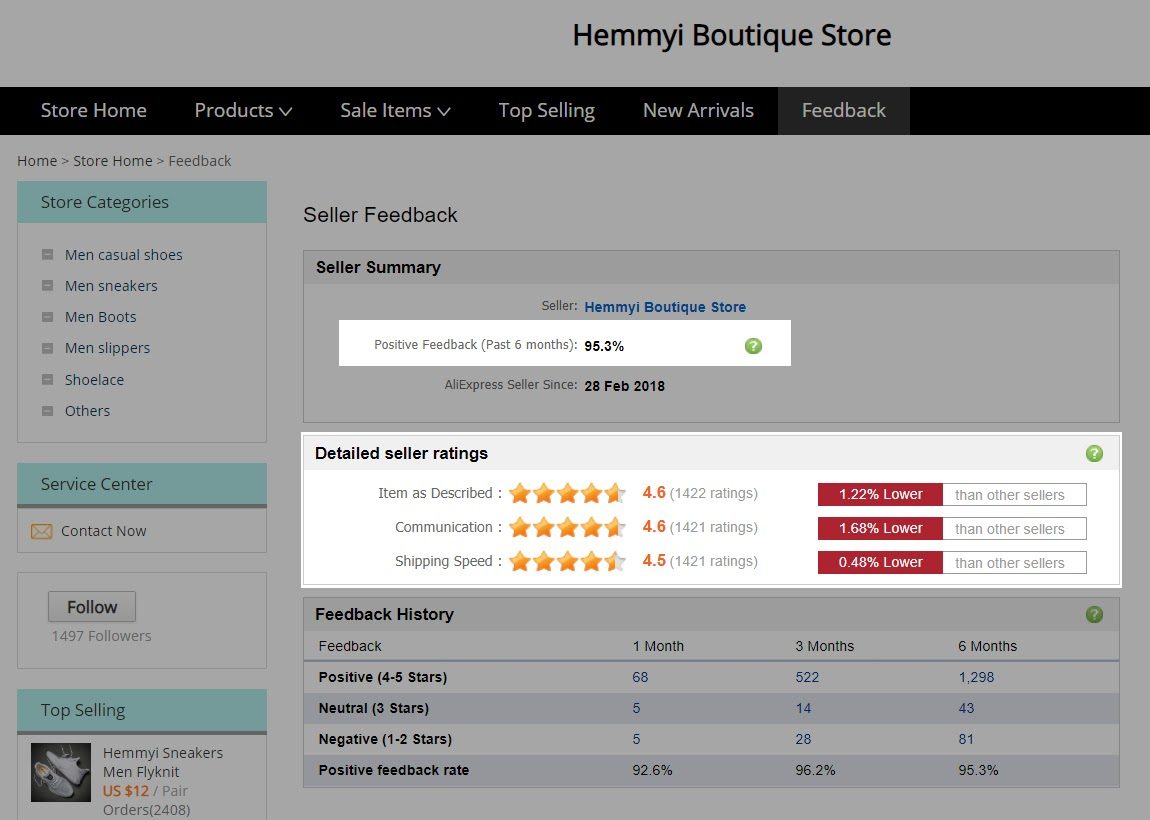
Task: Expand the Products dropdown menu
Action: 243,111
